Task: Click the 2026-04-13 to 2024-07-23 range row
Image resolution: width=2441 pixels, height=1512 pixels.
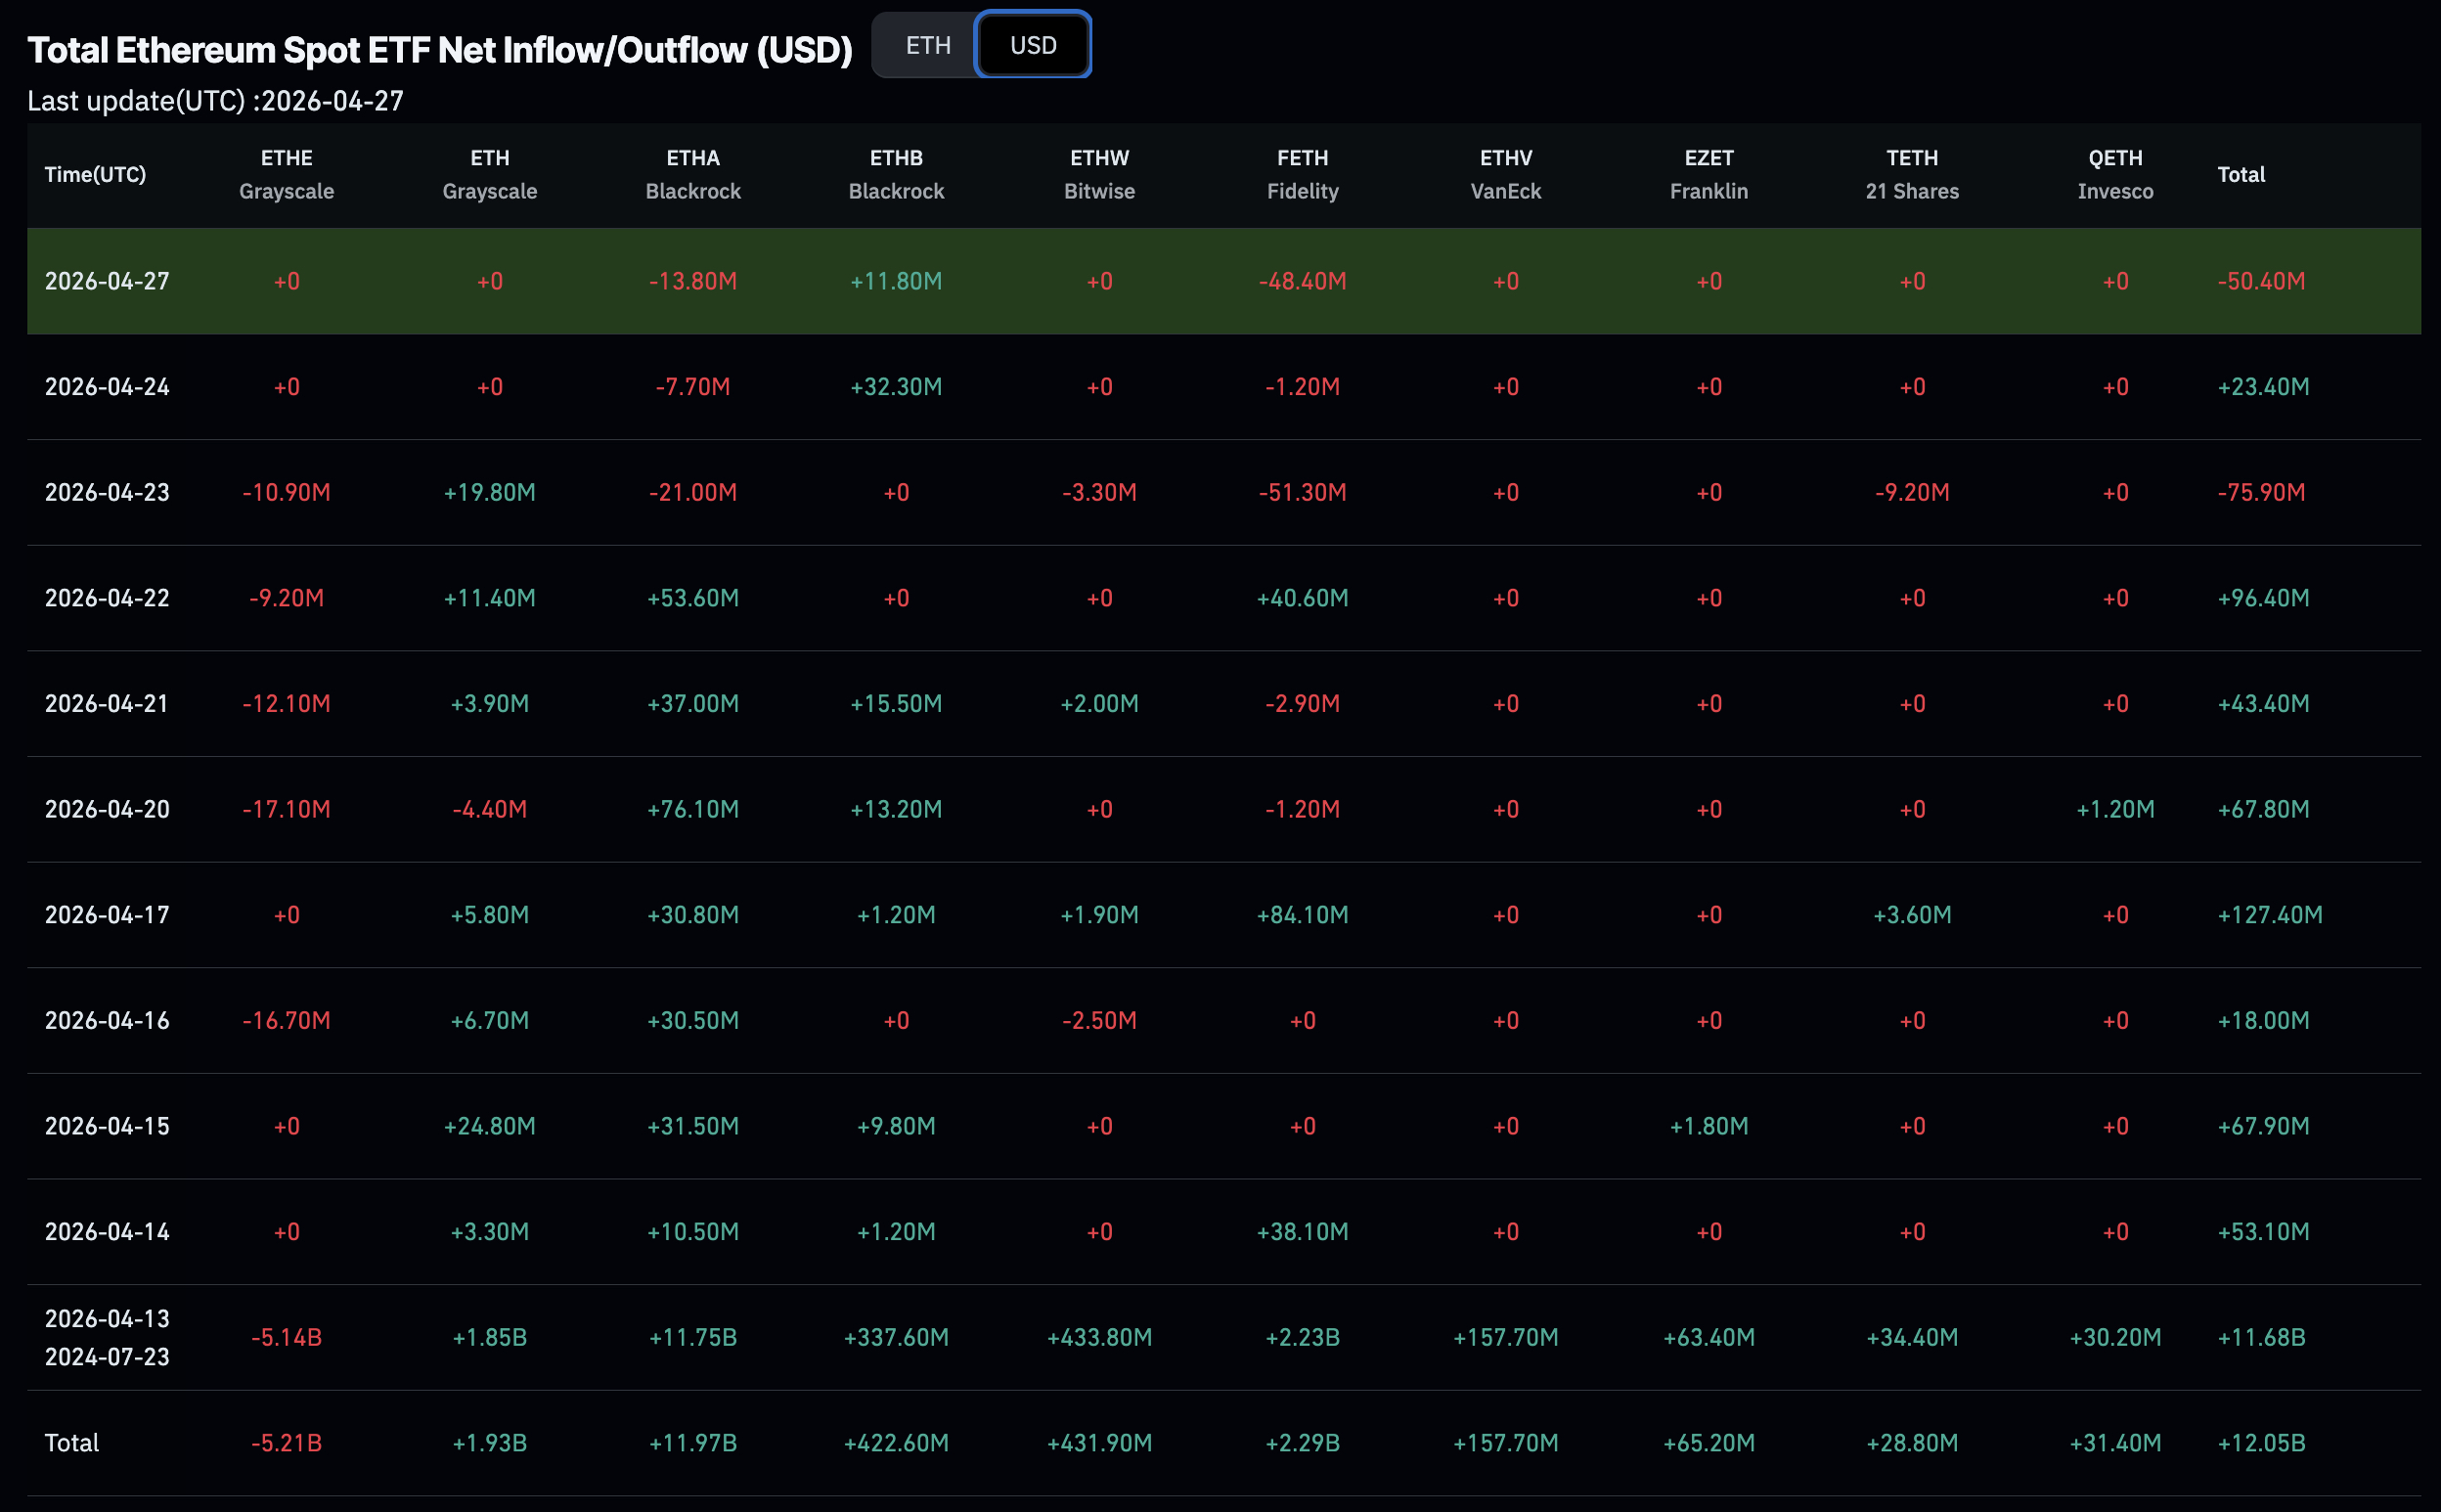Action: point(107,1337)
